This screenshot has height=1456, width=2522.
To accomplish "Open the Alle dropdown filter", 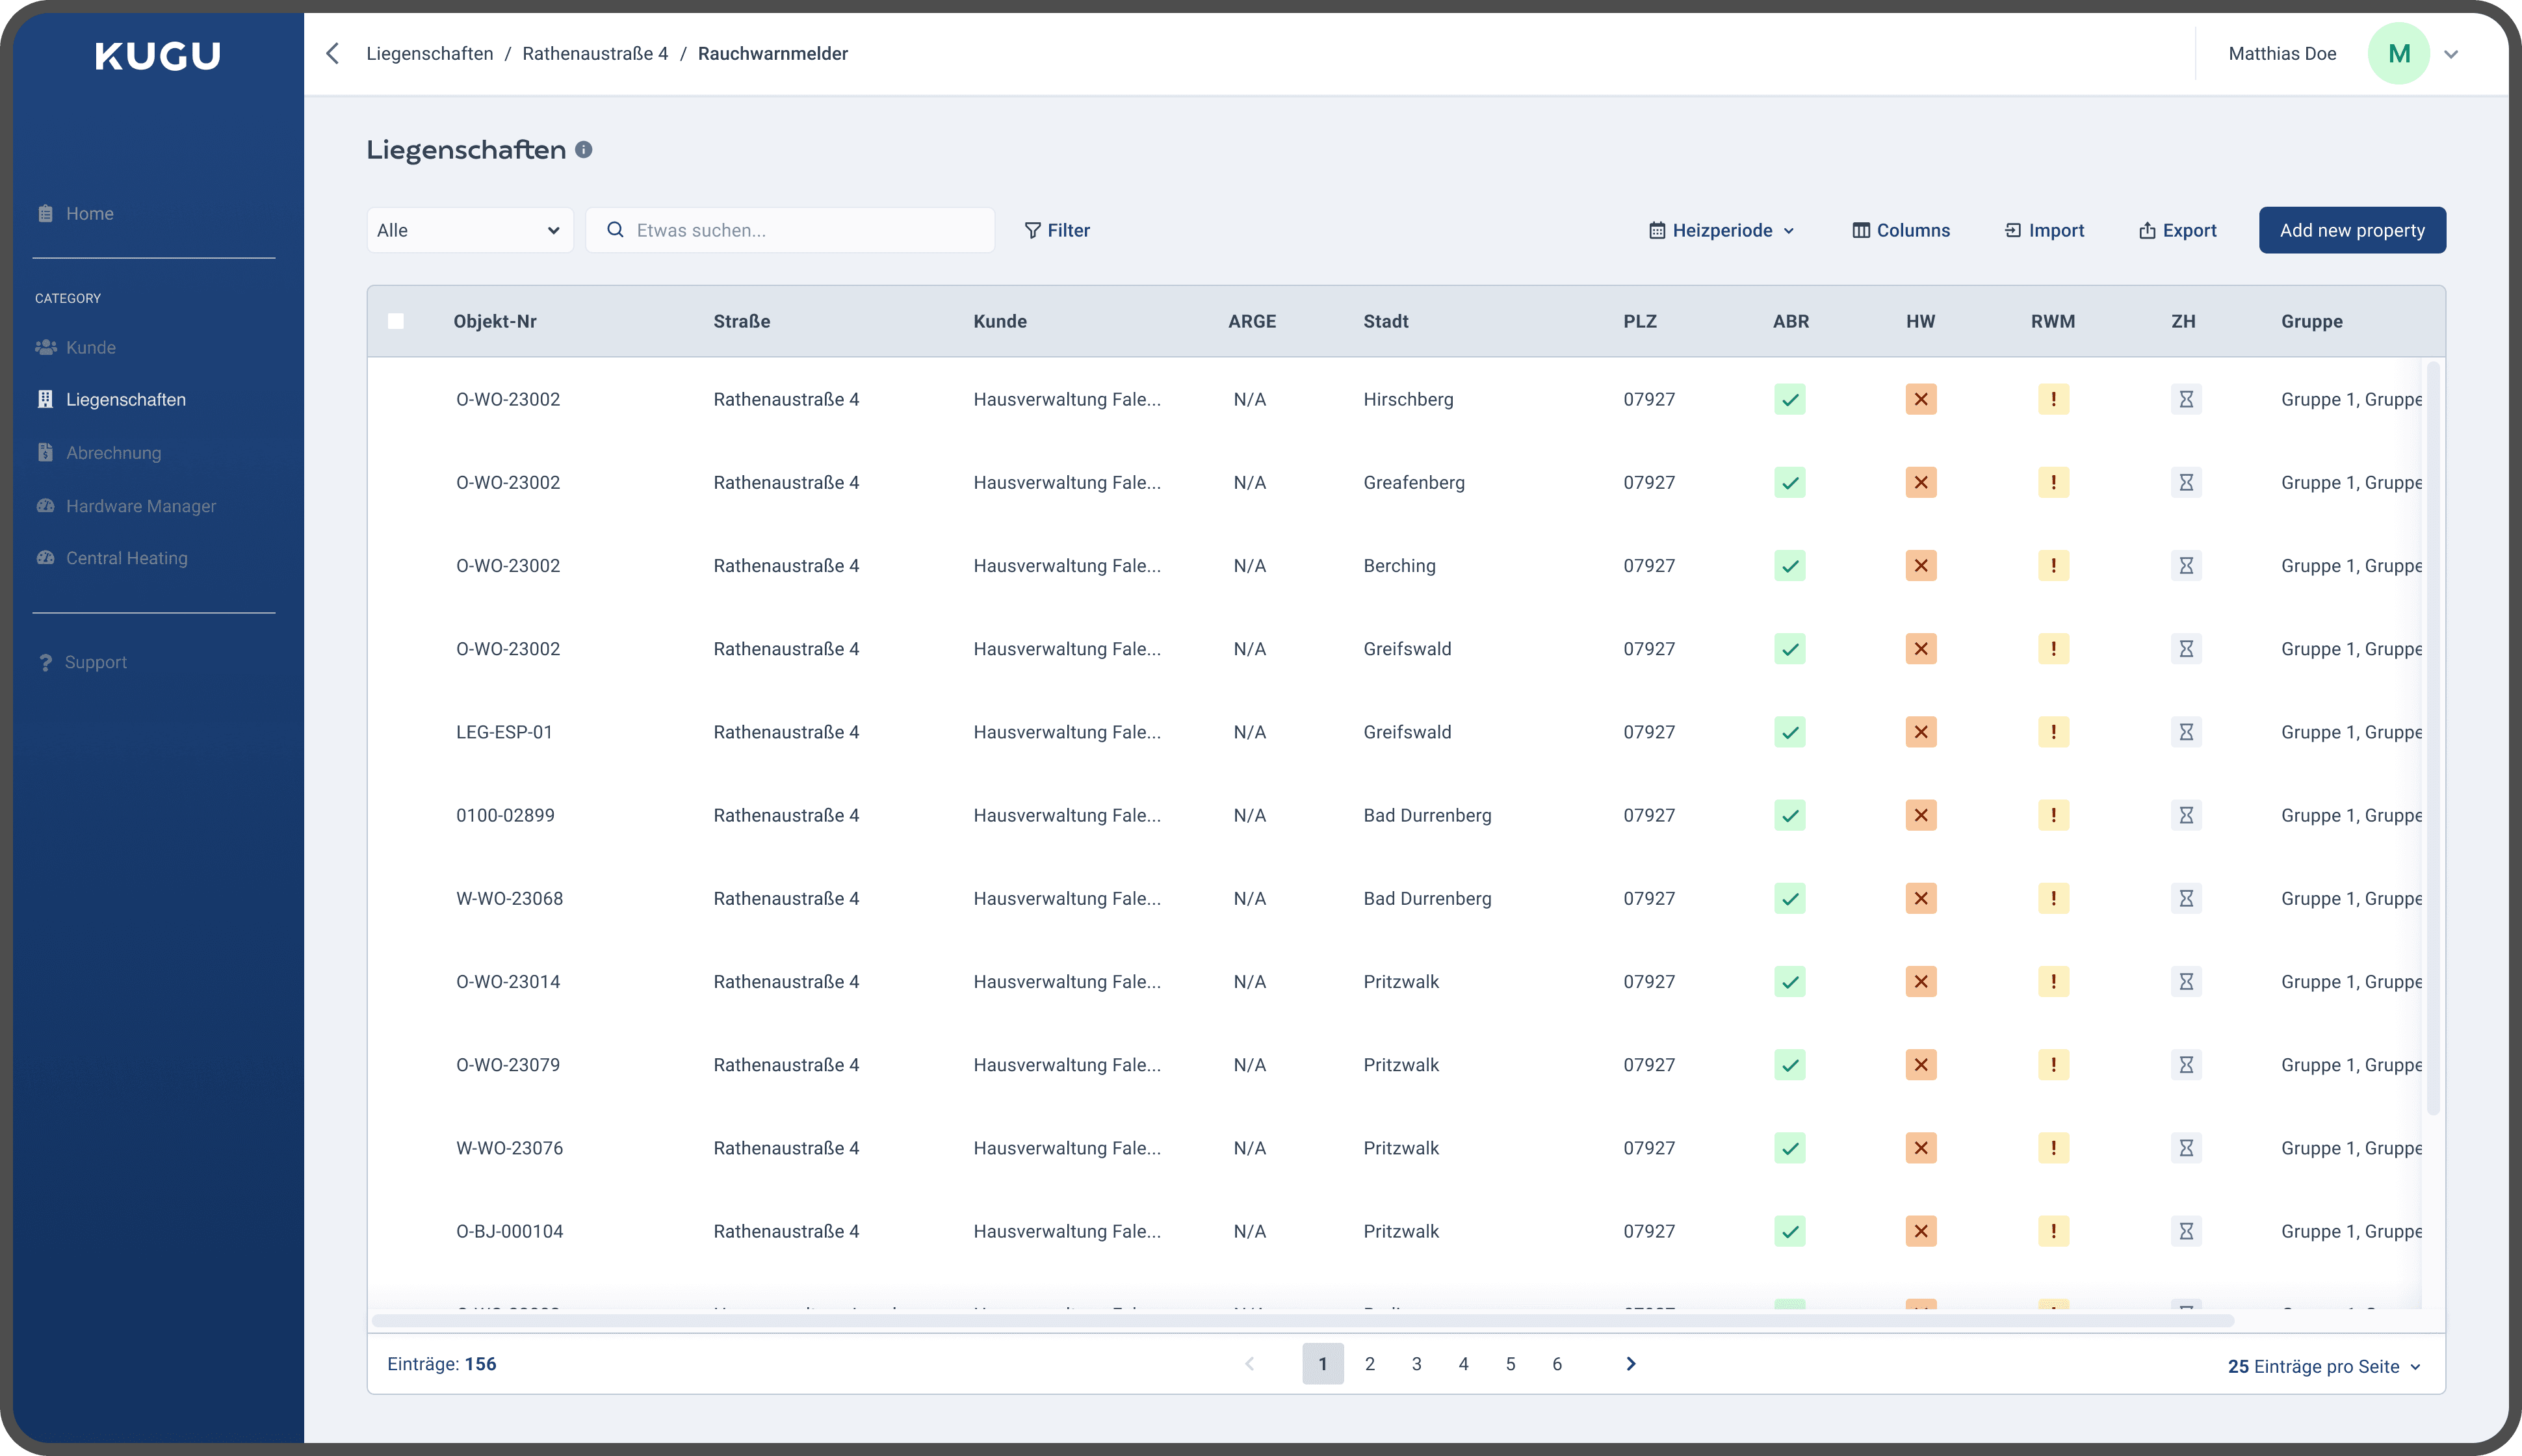I will [x=469, y=231].
